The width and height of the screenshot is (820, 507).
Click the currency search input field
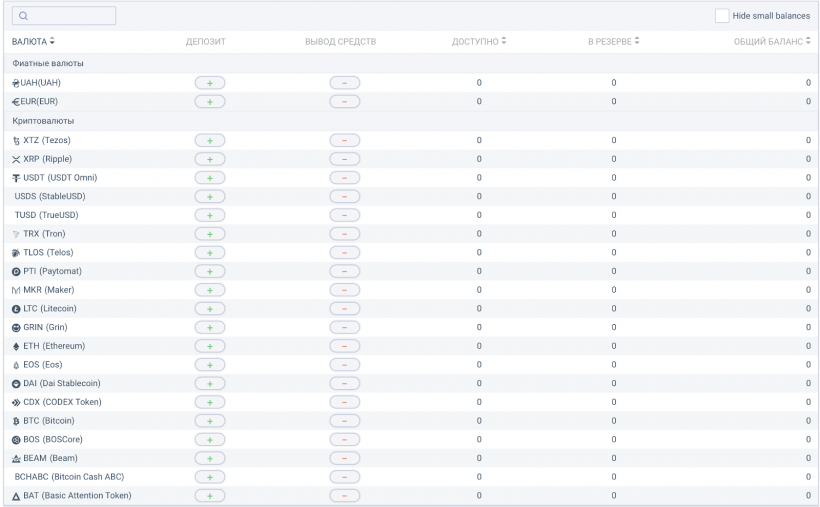[x=64, y=16]
